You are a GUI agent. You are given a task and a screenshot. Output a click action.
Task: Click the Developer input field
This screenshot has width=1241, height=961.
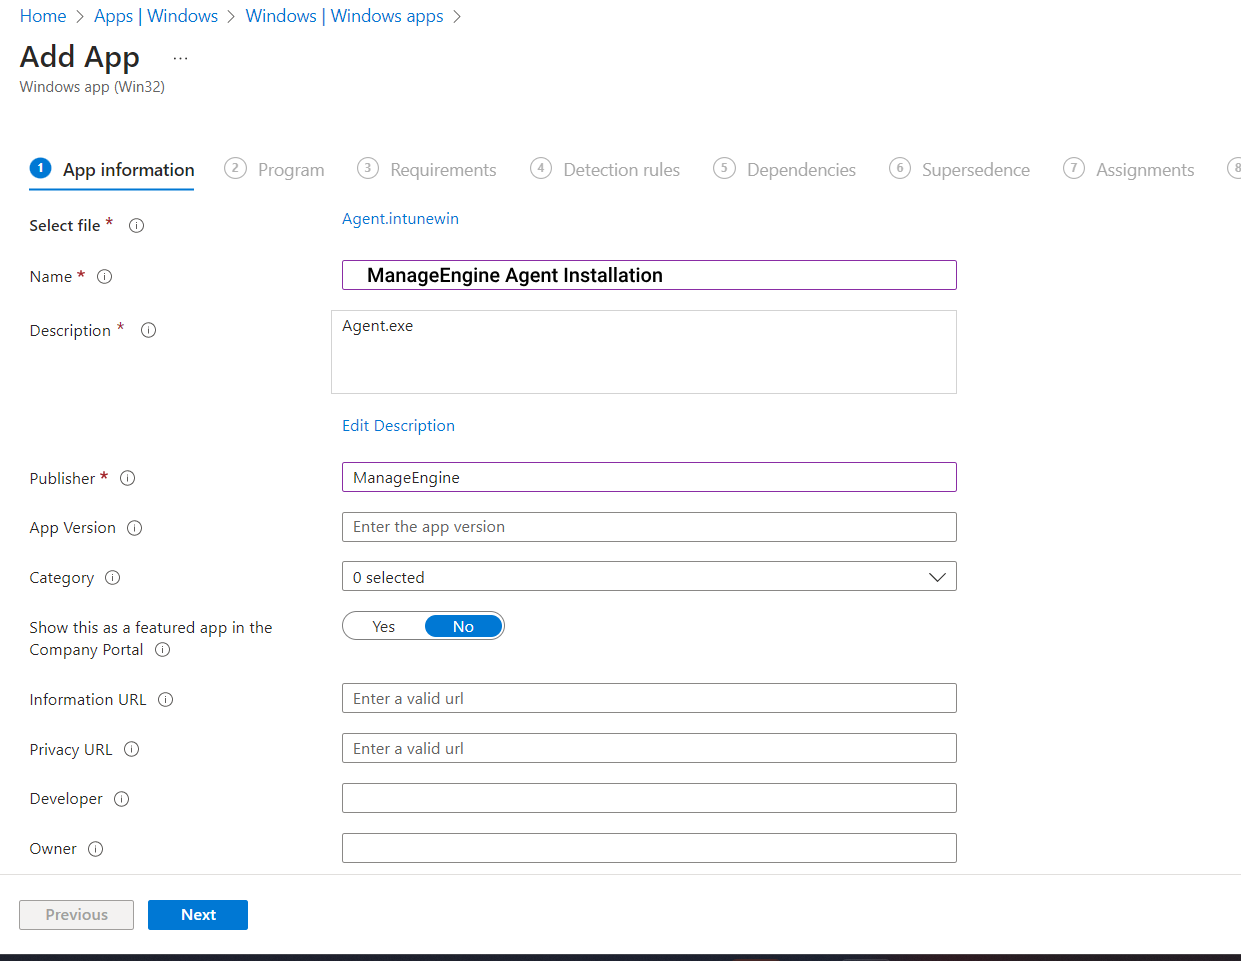649,798
